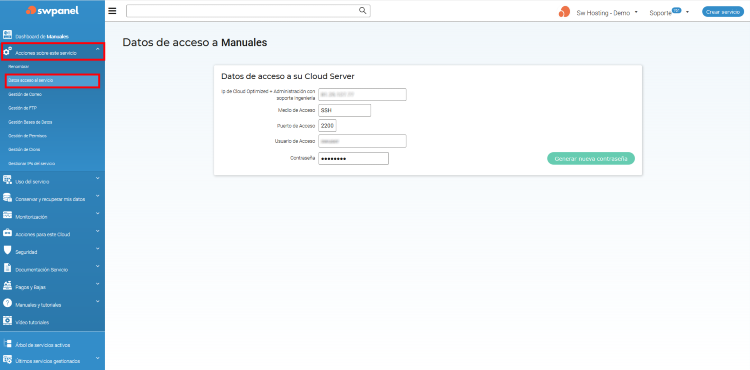Expand Uso del servicio chevron
This screenshot has height=370, width=750.
pos(98,178)
